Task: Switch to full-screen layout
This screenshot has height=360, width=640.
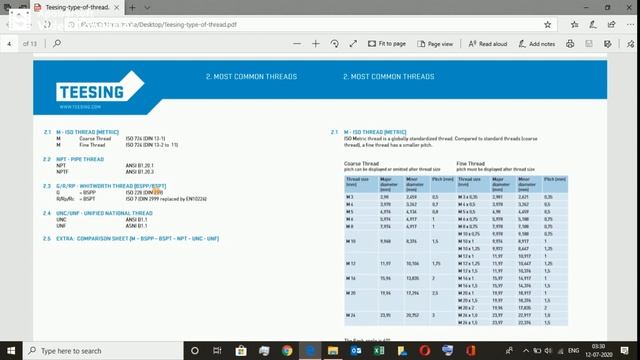Action: pos(353,44)
